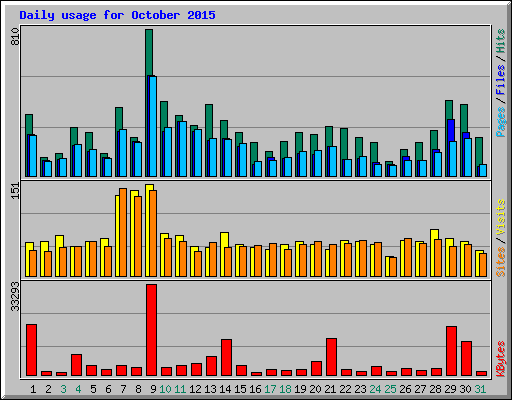Click the day 9 axis label
Image resolution: width=512 pixels, height=400 pixels.
pos(153,389)
